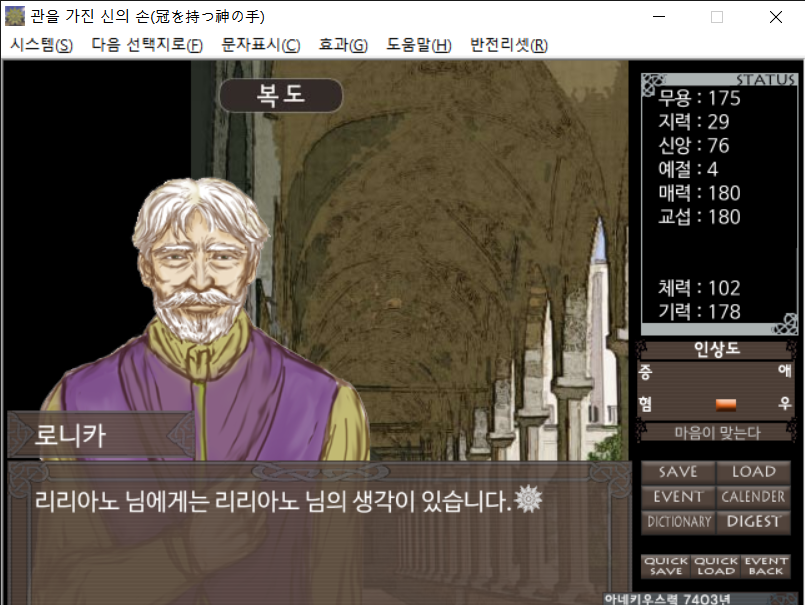Click the 인상도 header
Viewport: 805px width, 605px height.
click(x=717, y=349)
